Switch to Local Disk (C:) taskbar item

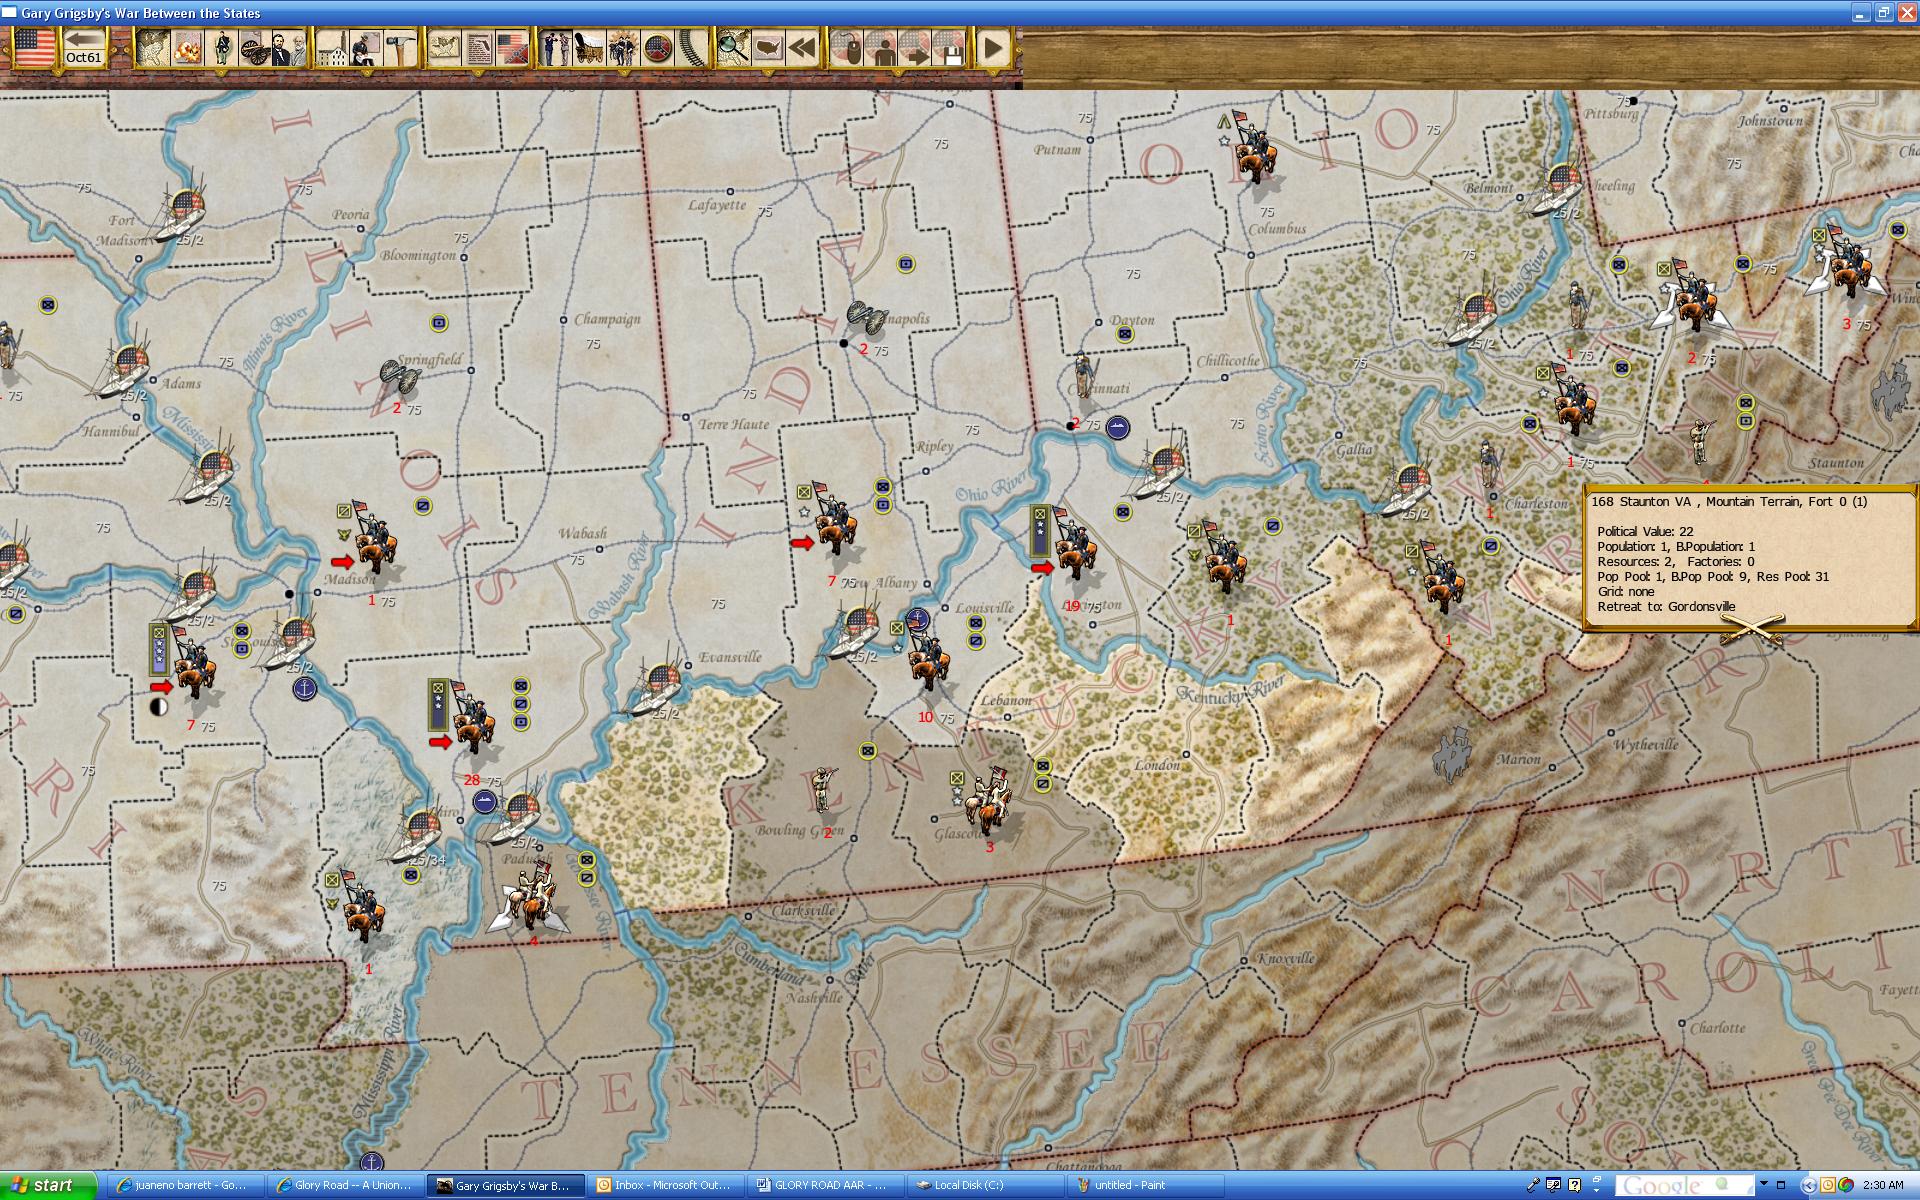point(985,1185)
